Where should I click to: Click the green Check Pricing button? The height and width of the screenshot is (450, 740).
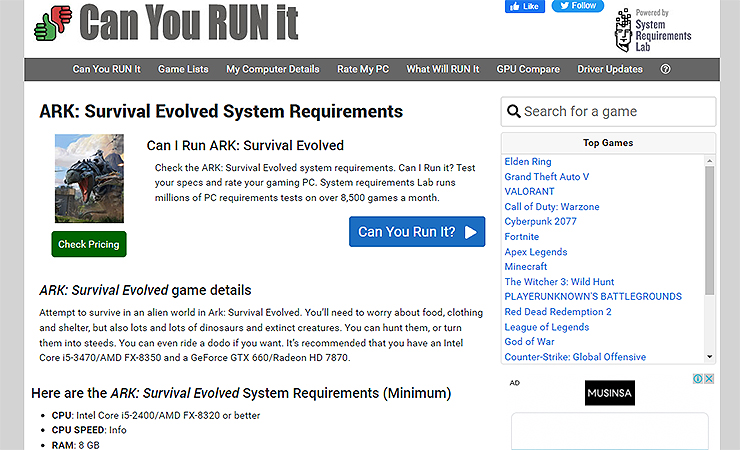click(x=89, y=244)
